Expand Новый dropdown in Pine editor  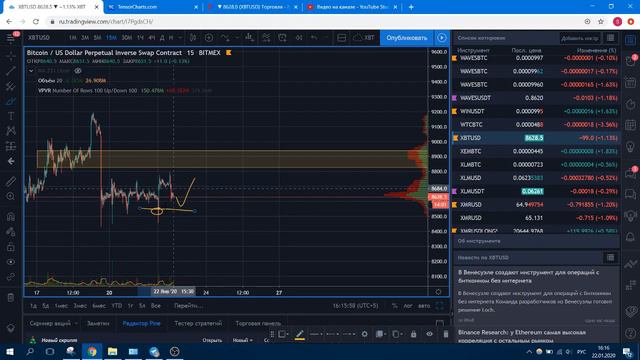242,340
